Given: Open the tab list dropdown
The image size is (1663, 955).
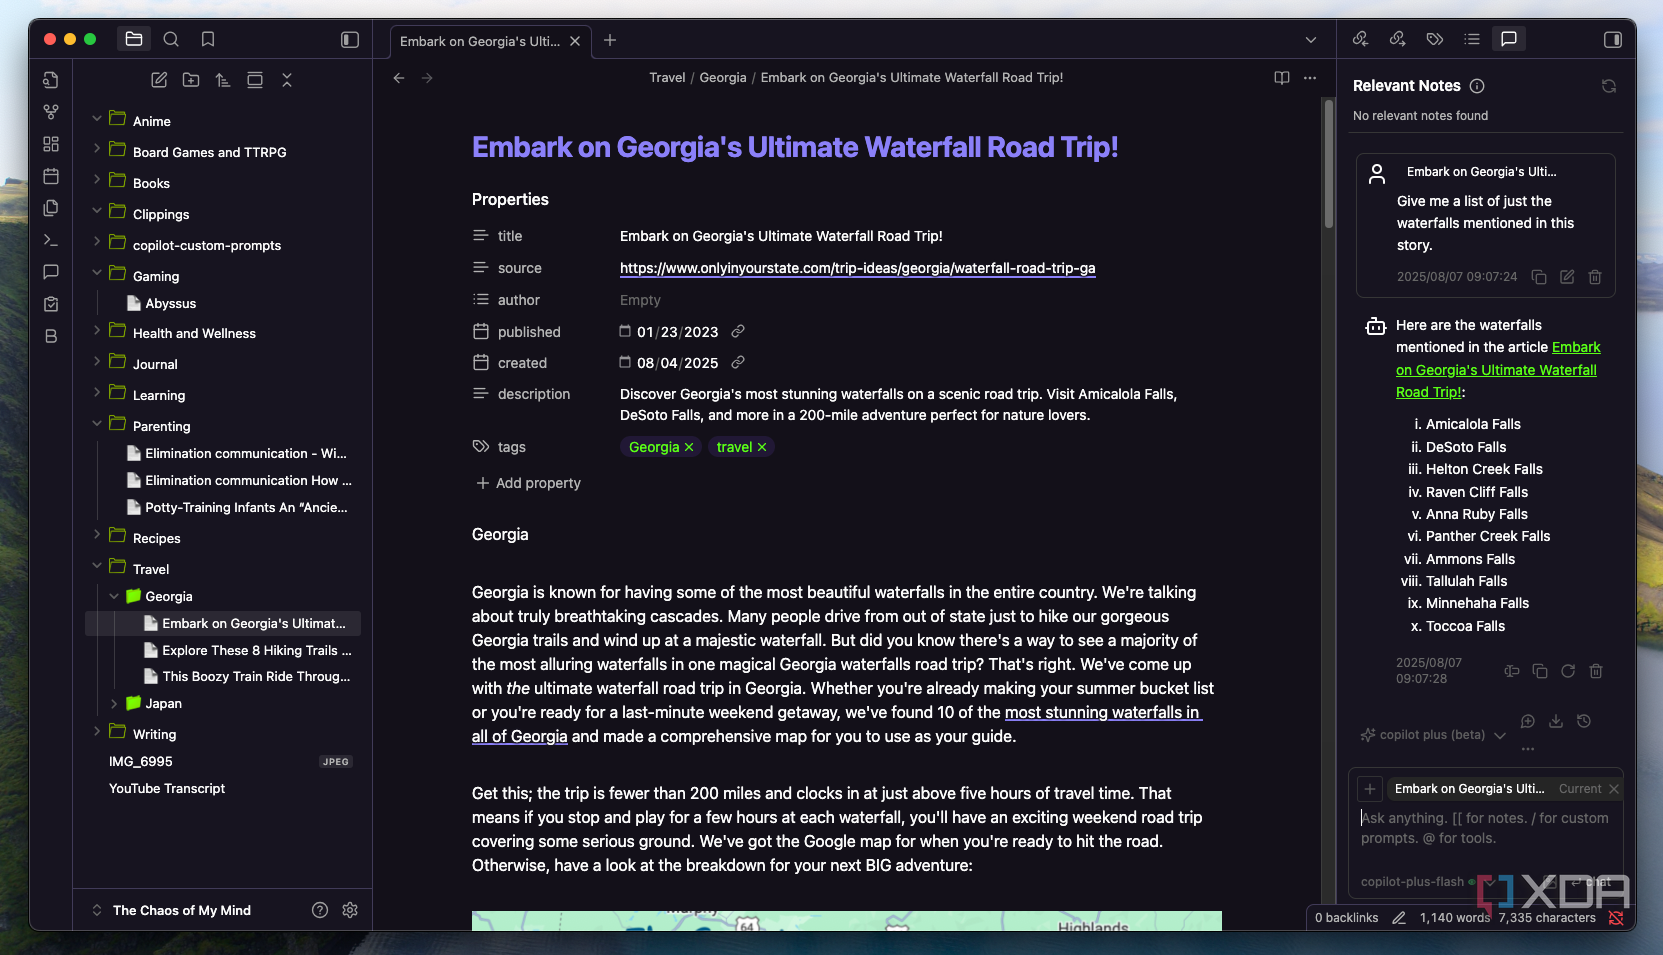Looking at the screenshot, I should click(x=1311, y=40).
